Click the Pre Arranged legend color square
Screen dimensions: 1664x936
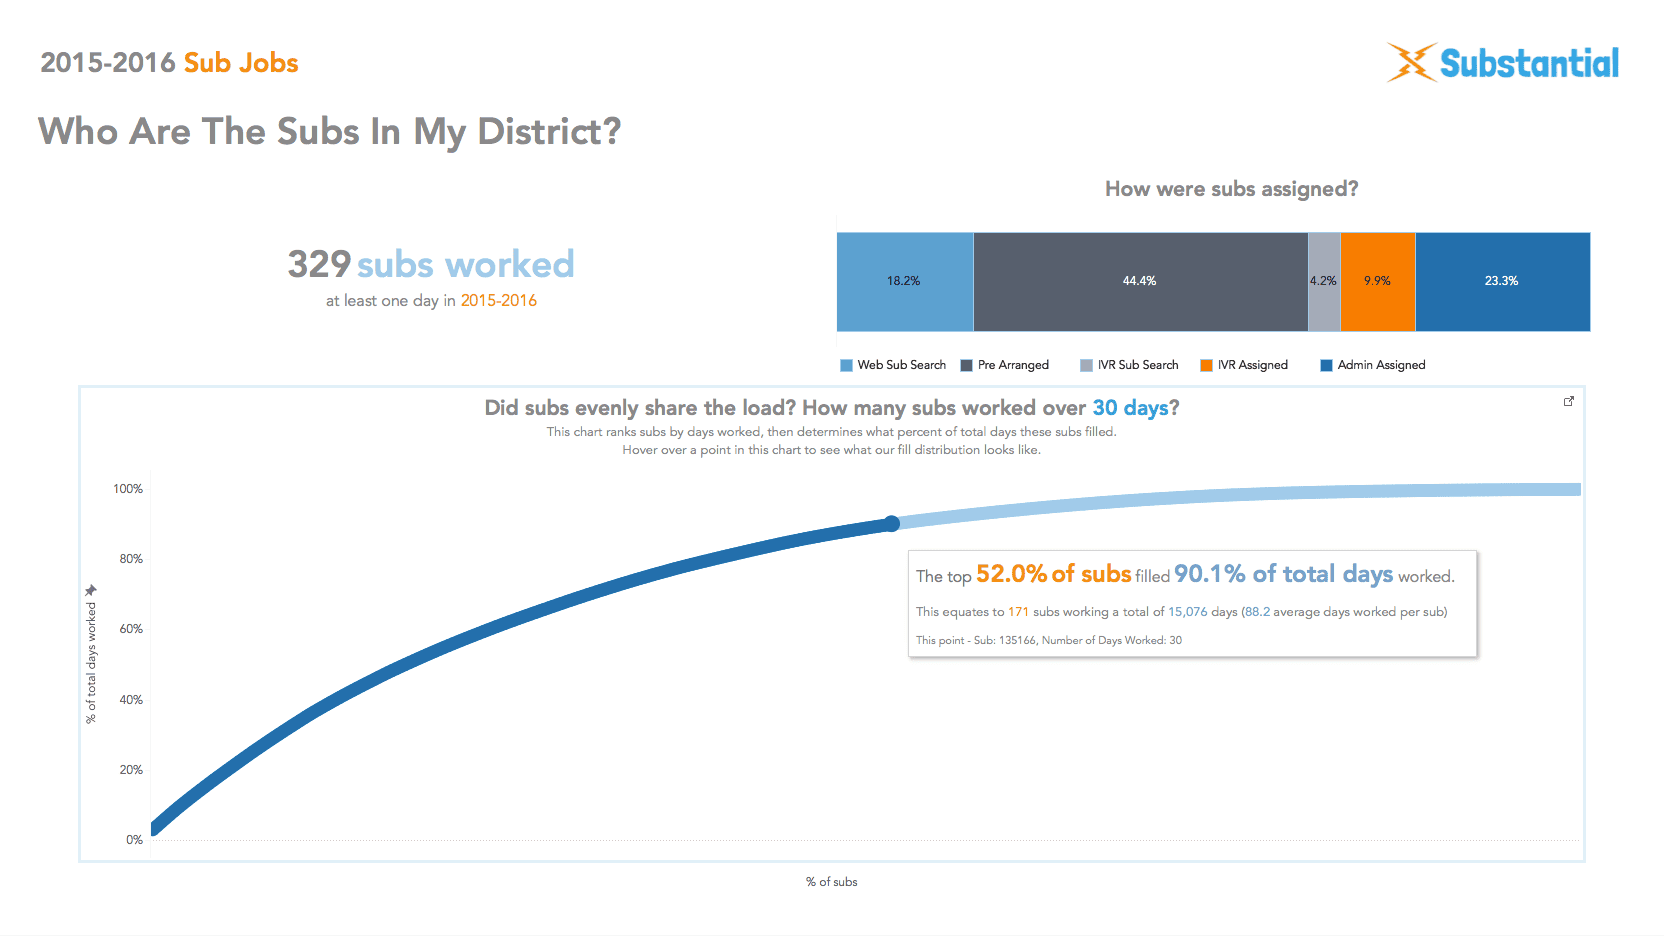pyautogui.click(x=967, y=366)
